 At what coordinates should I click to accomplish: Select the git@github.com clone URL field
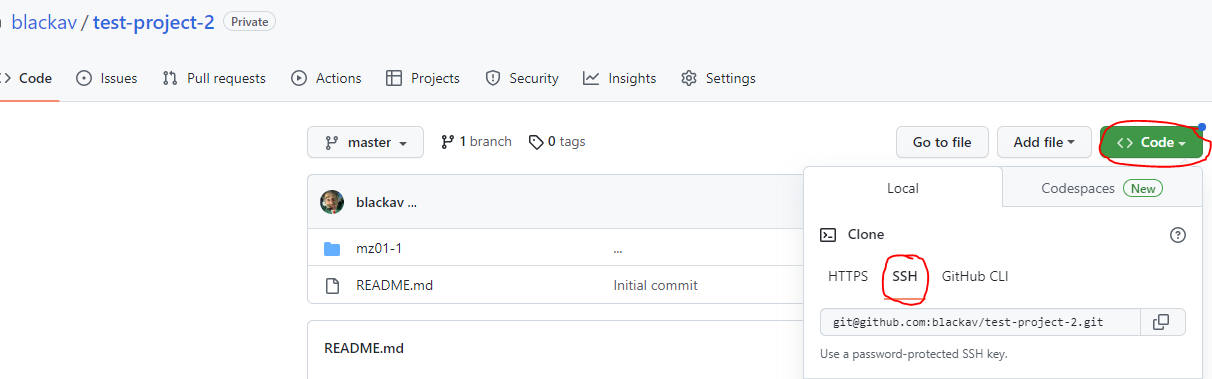tap(980, 322)
